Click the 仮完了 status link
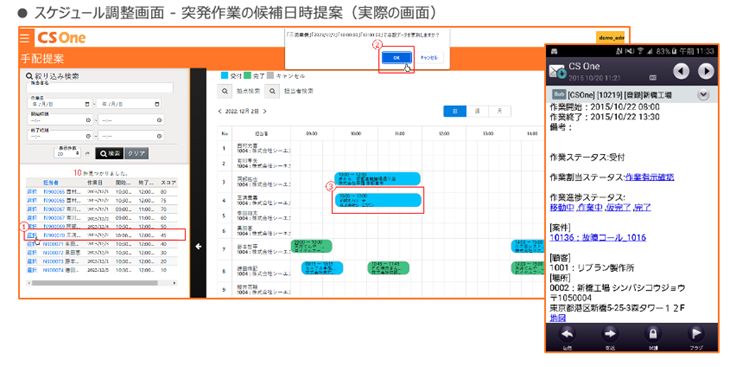The width and height of the screenshot is (736, 367). 618,207
